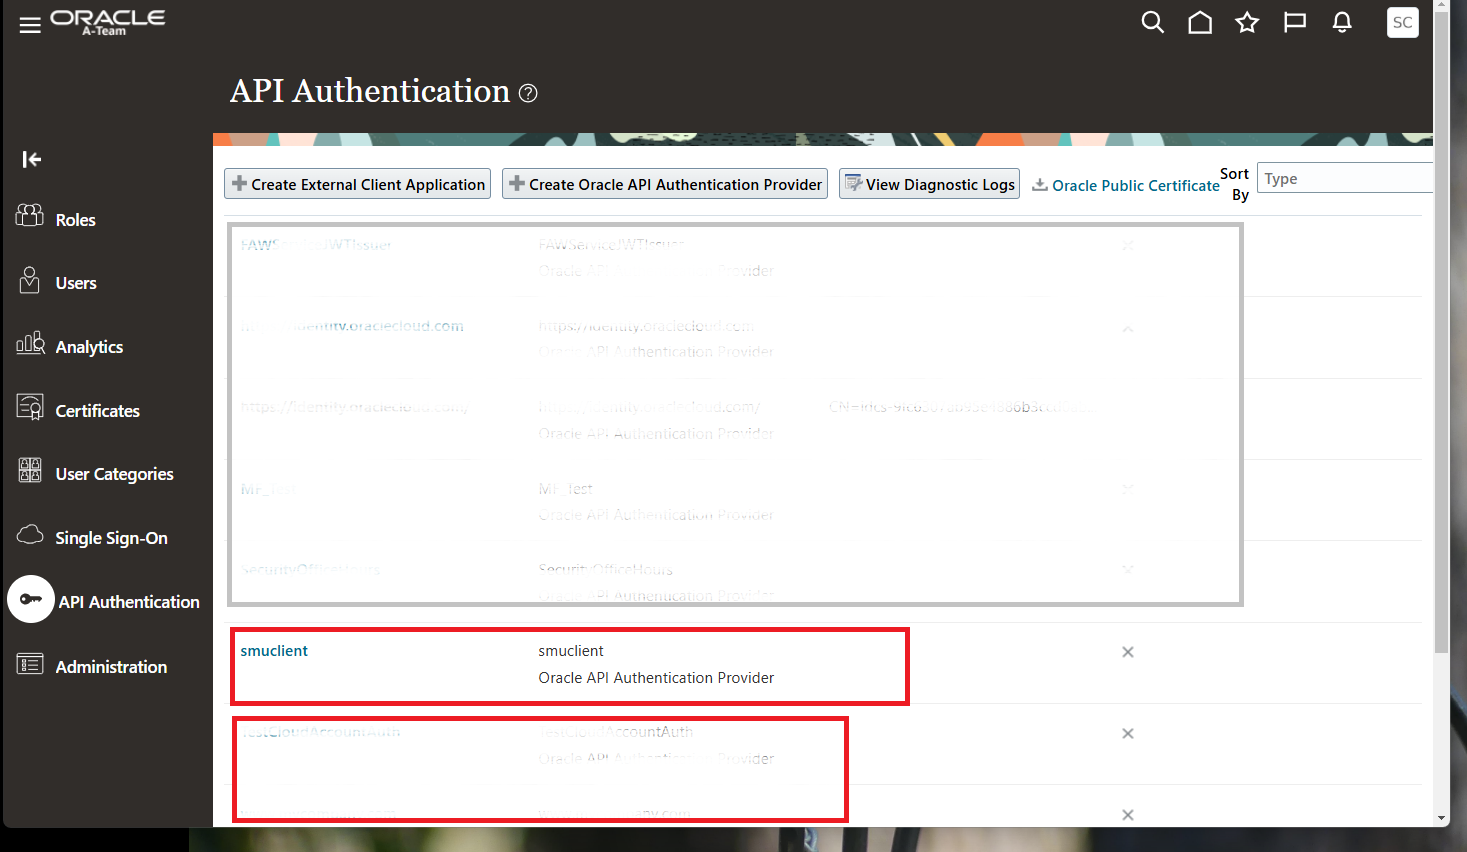Click the help icon beside API Authentication title

(528, 93)
